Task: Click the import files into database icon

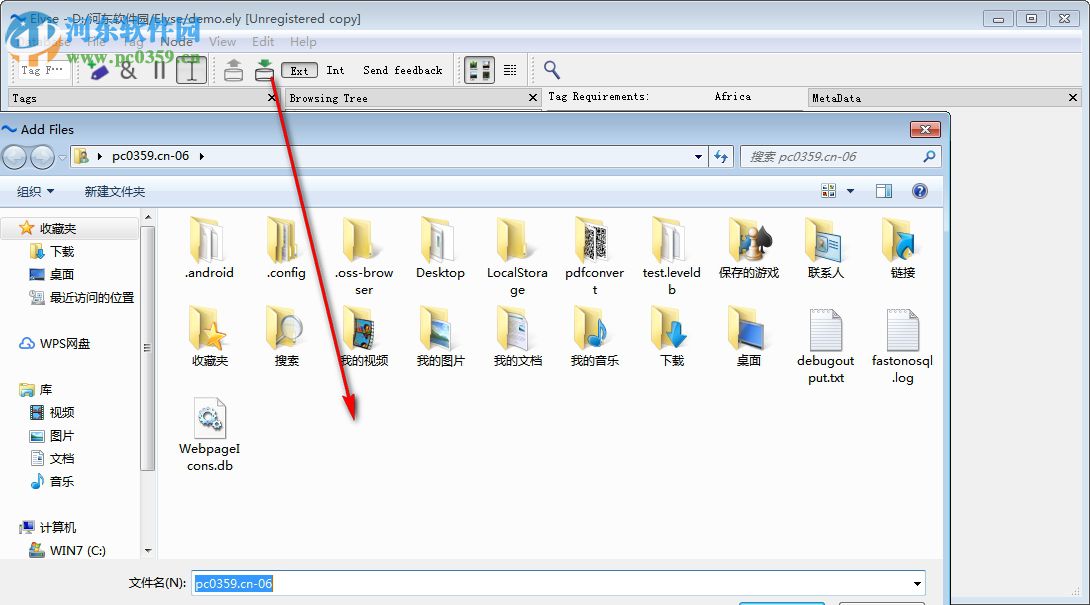Action: click(264, 70)
